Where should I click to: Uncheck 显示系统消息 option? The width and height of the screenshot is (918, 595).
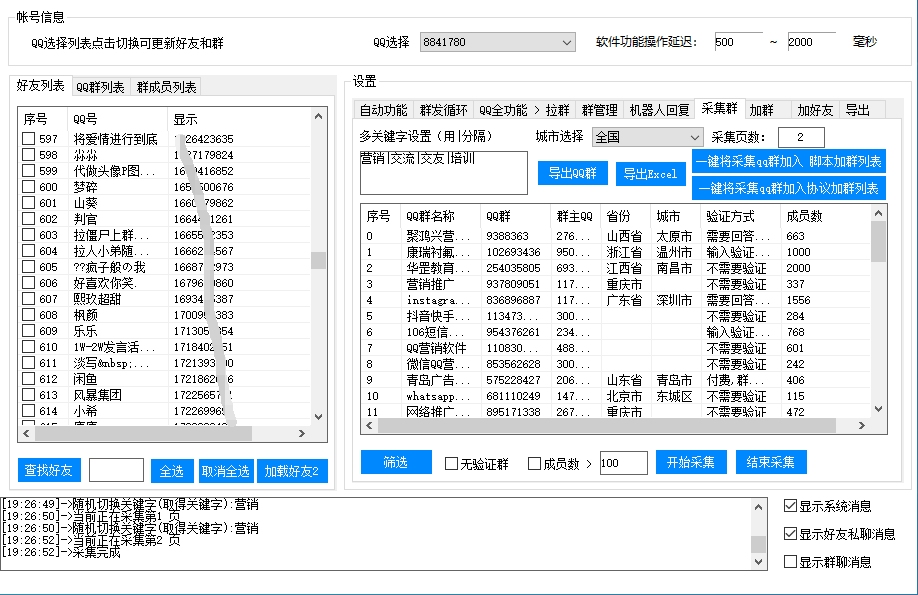(x=790, y=506)
